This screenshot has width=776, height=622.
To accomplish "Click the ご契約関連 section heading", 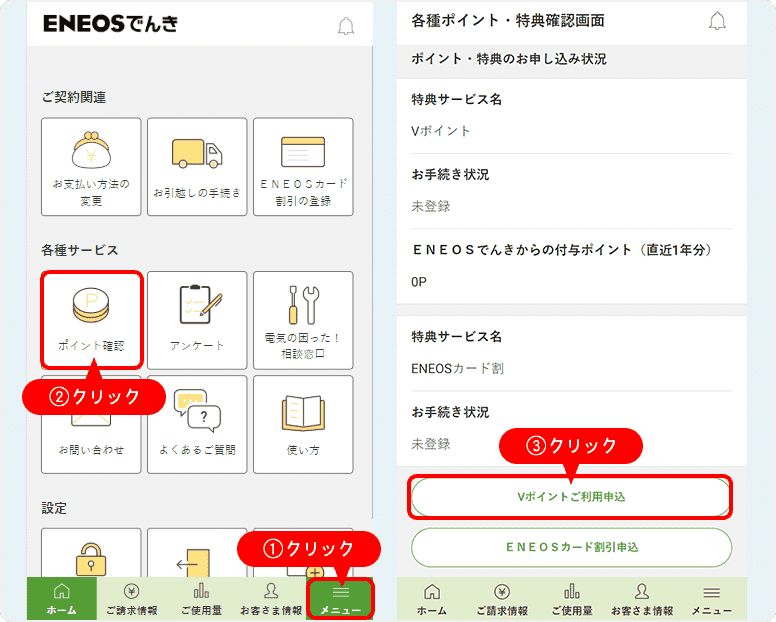I will [x=74, y=97].
